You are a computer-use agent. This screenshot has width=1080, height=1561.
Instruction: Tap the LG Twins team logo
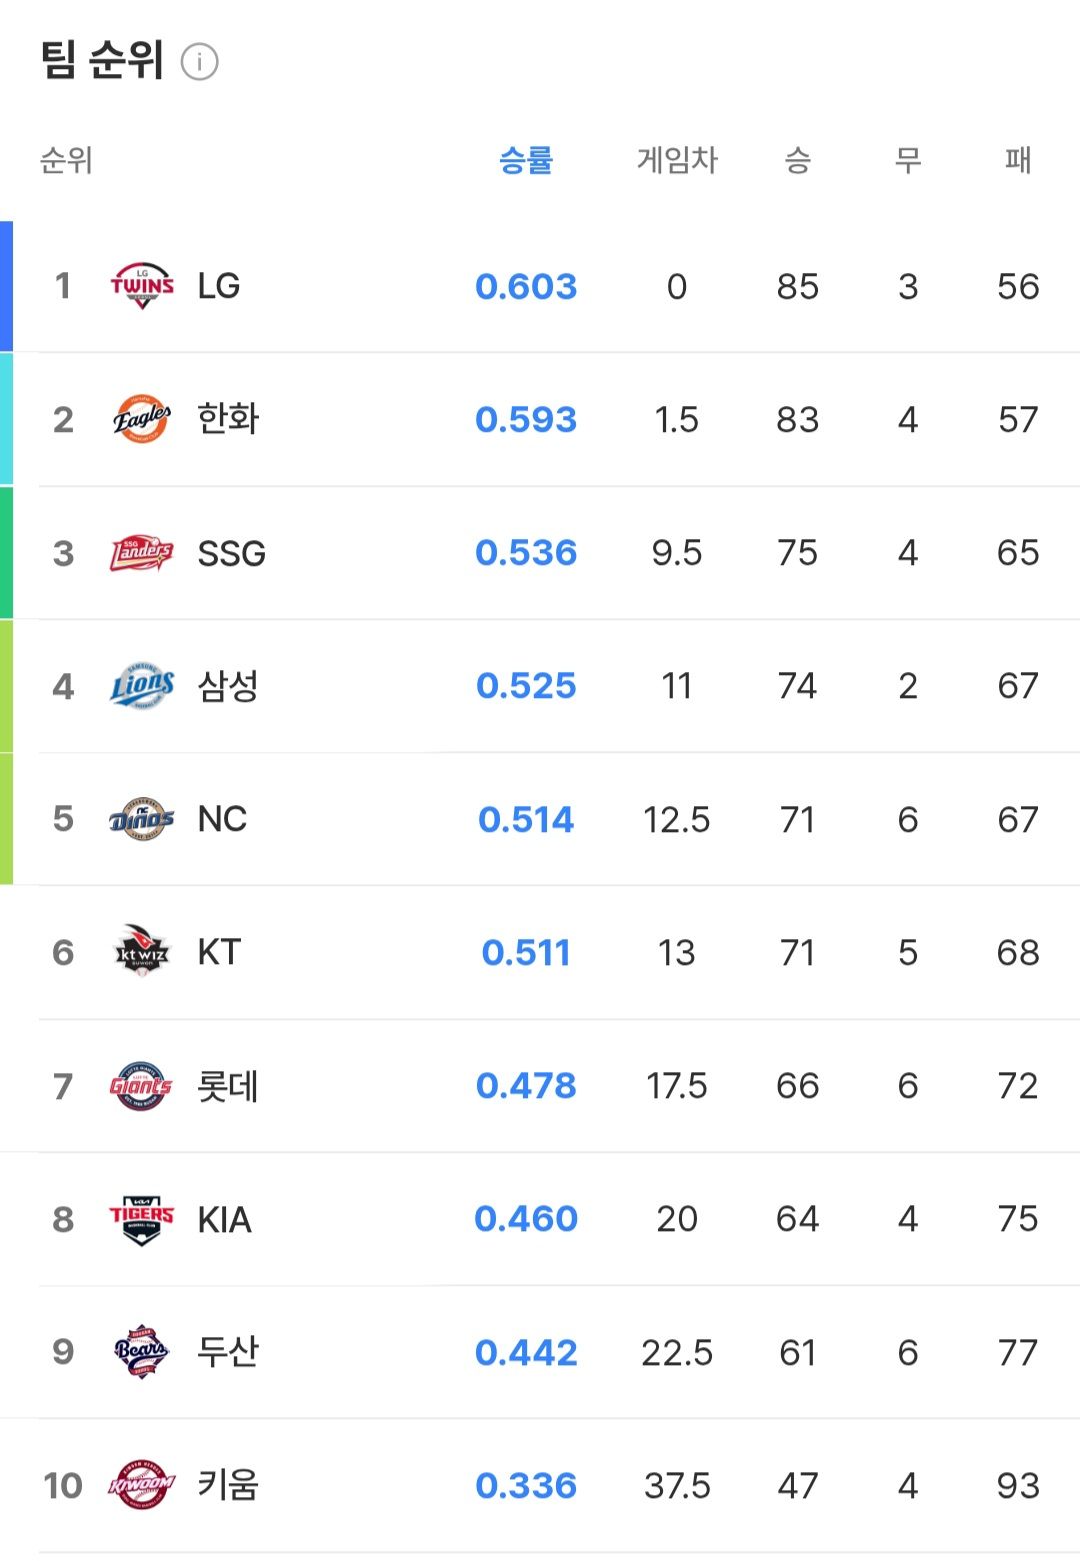pyautogui.click(x=141, y=286)
